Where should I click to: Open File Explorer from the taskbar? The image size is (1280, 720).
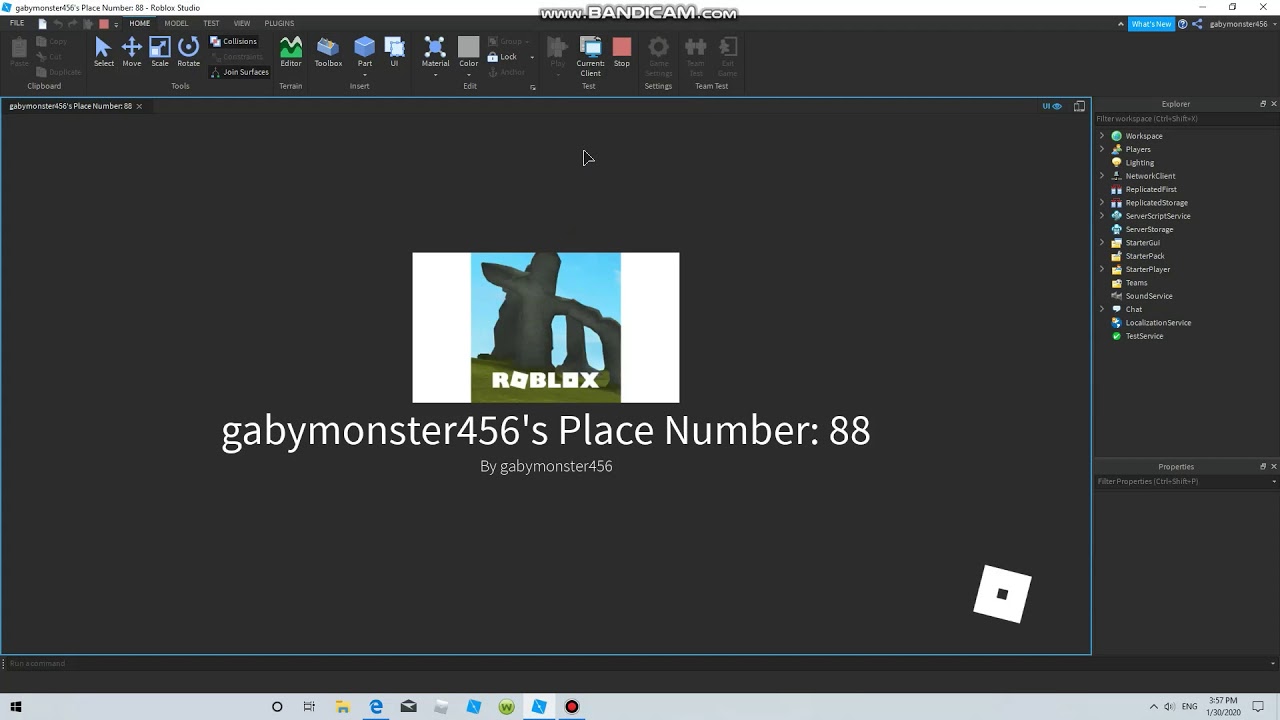tap(342, 707)
